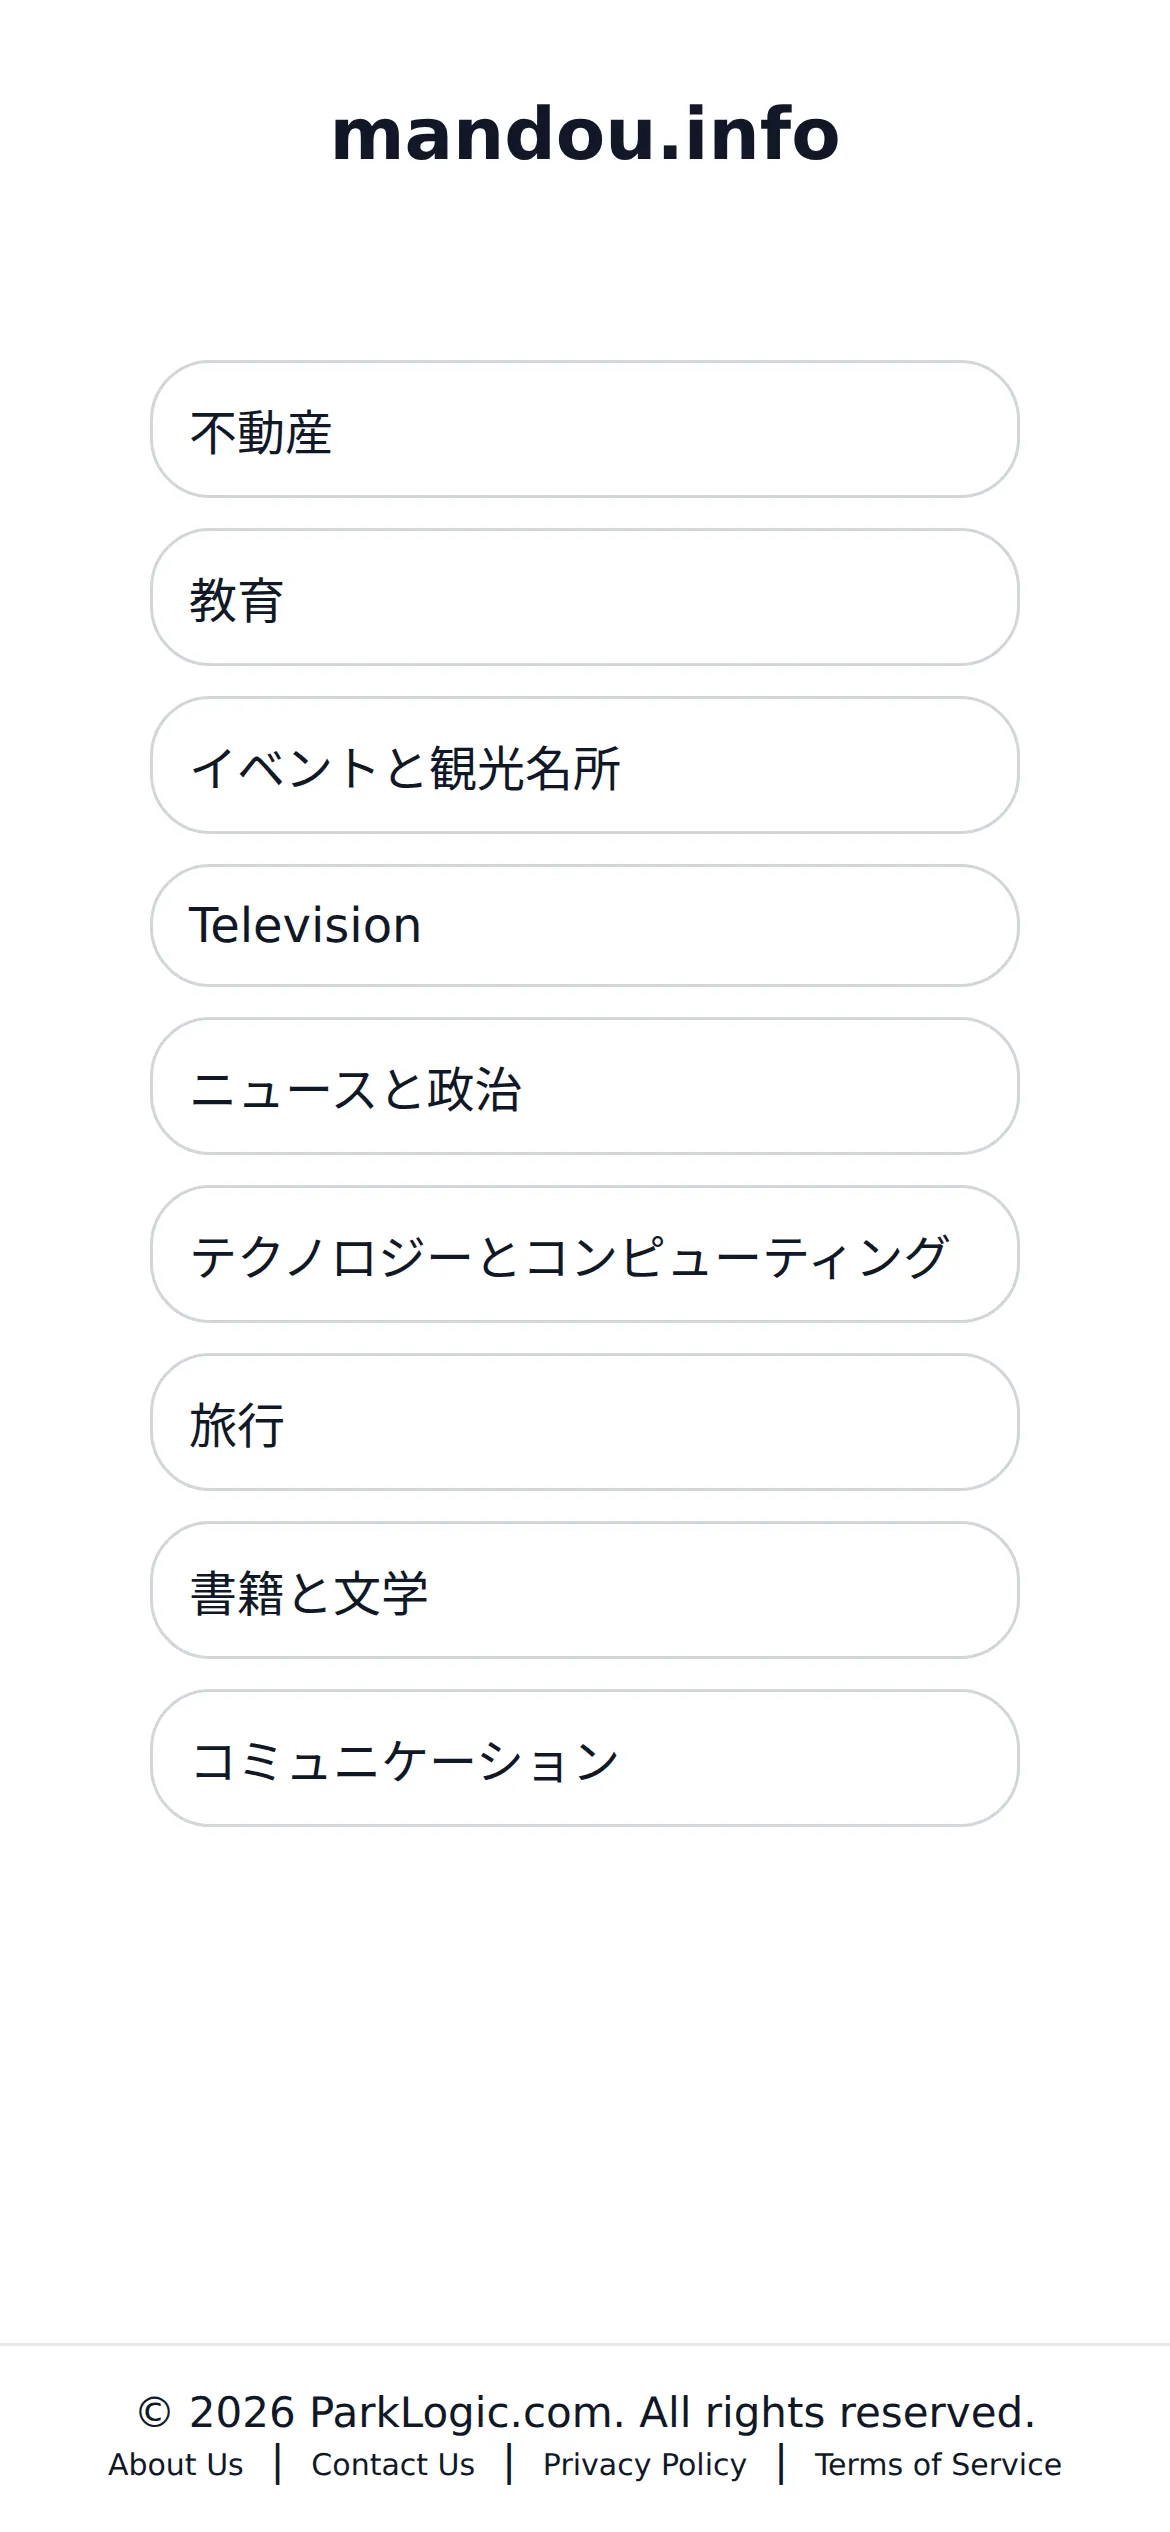Go to the About Us page
Viewport: 1170px width, 2532px height.
[176, 2465]
